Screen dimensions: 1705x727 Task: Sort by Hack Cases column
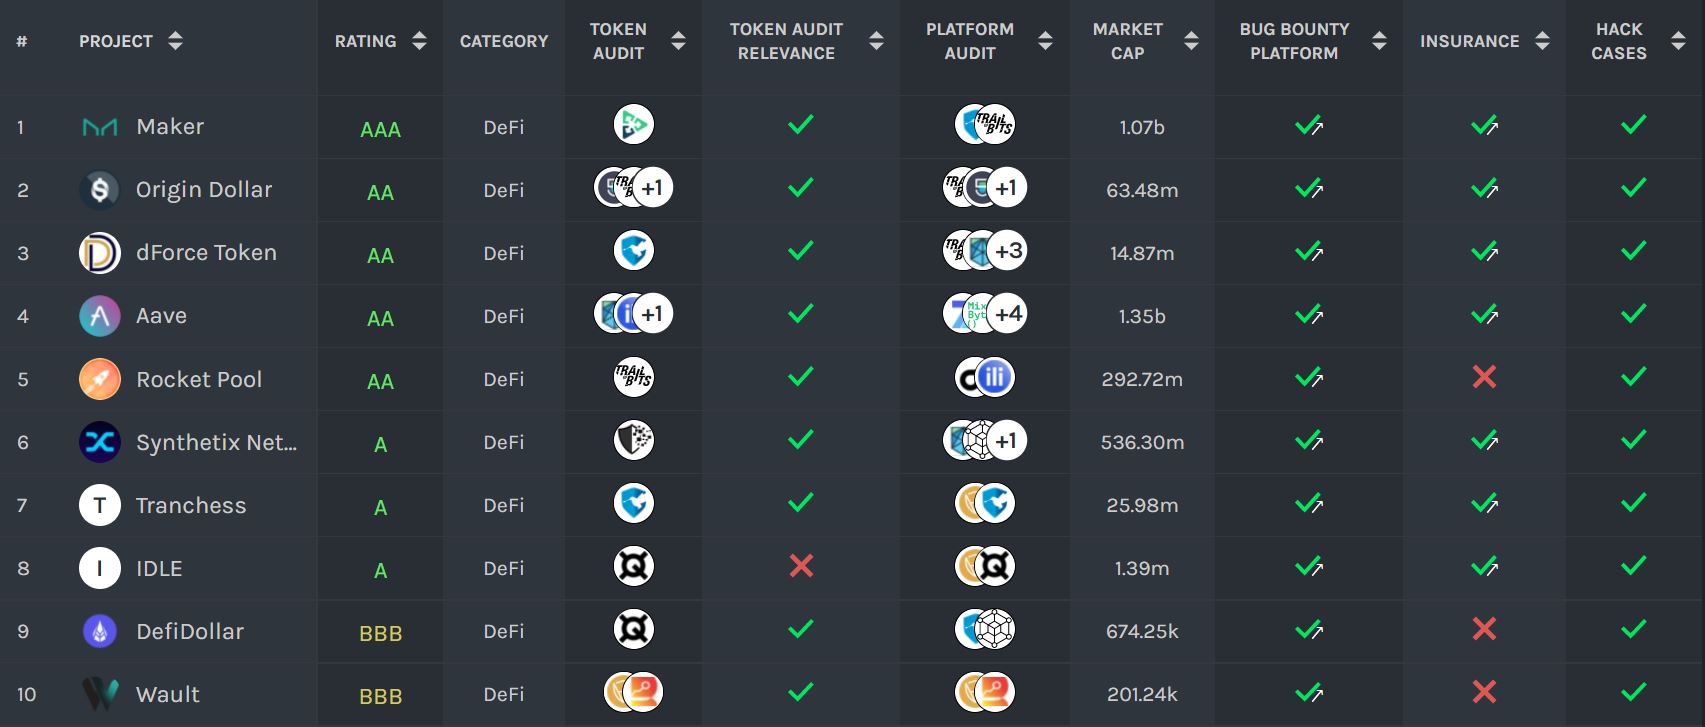click(1678, 41)
